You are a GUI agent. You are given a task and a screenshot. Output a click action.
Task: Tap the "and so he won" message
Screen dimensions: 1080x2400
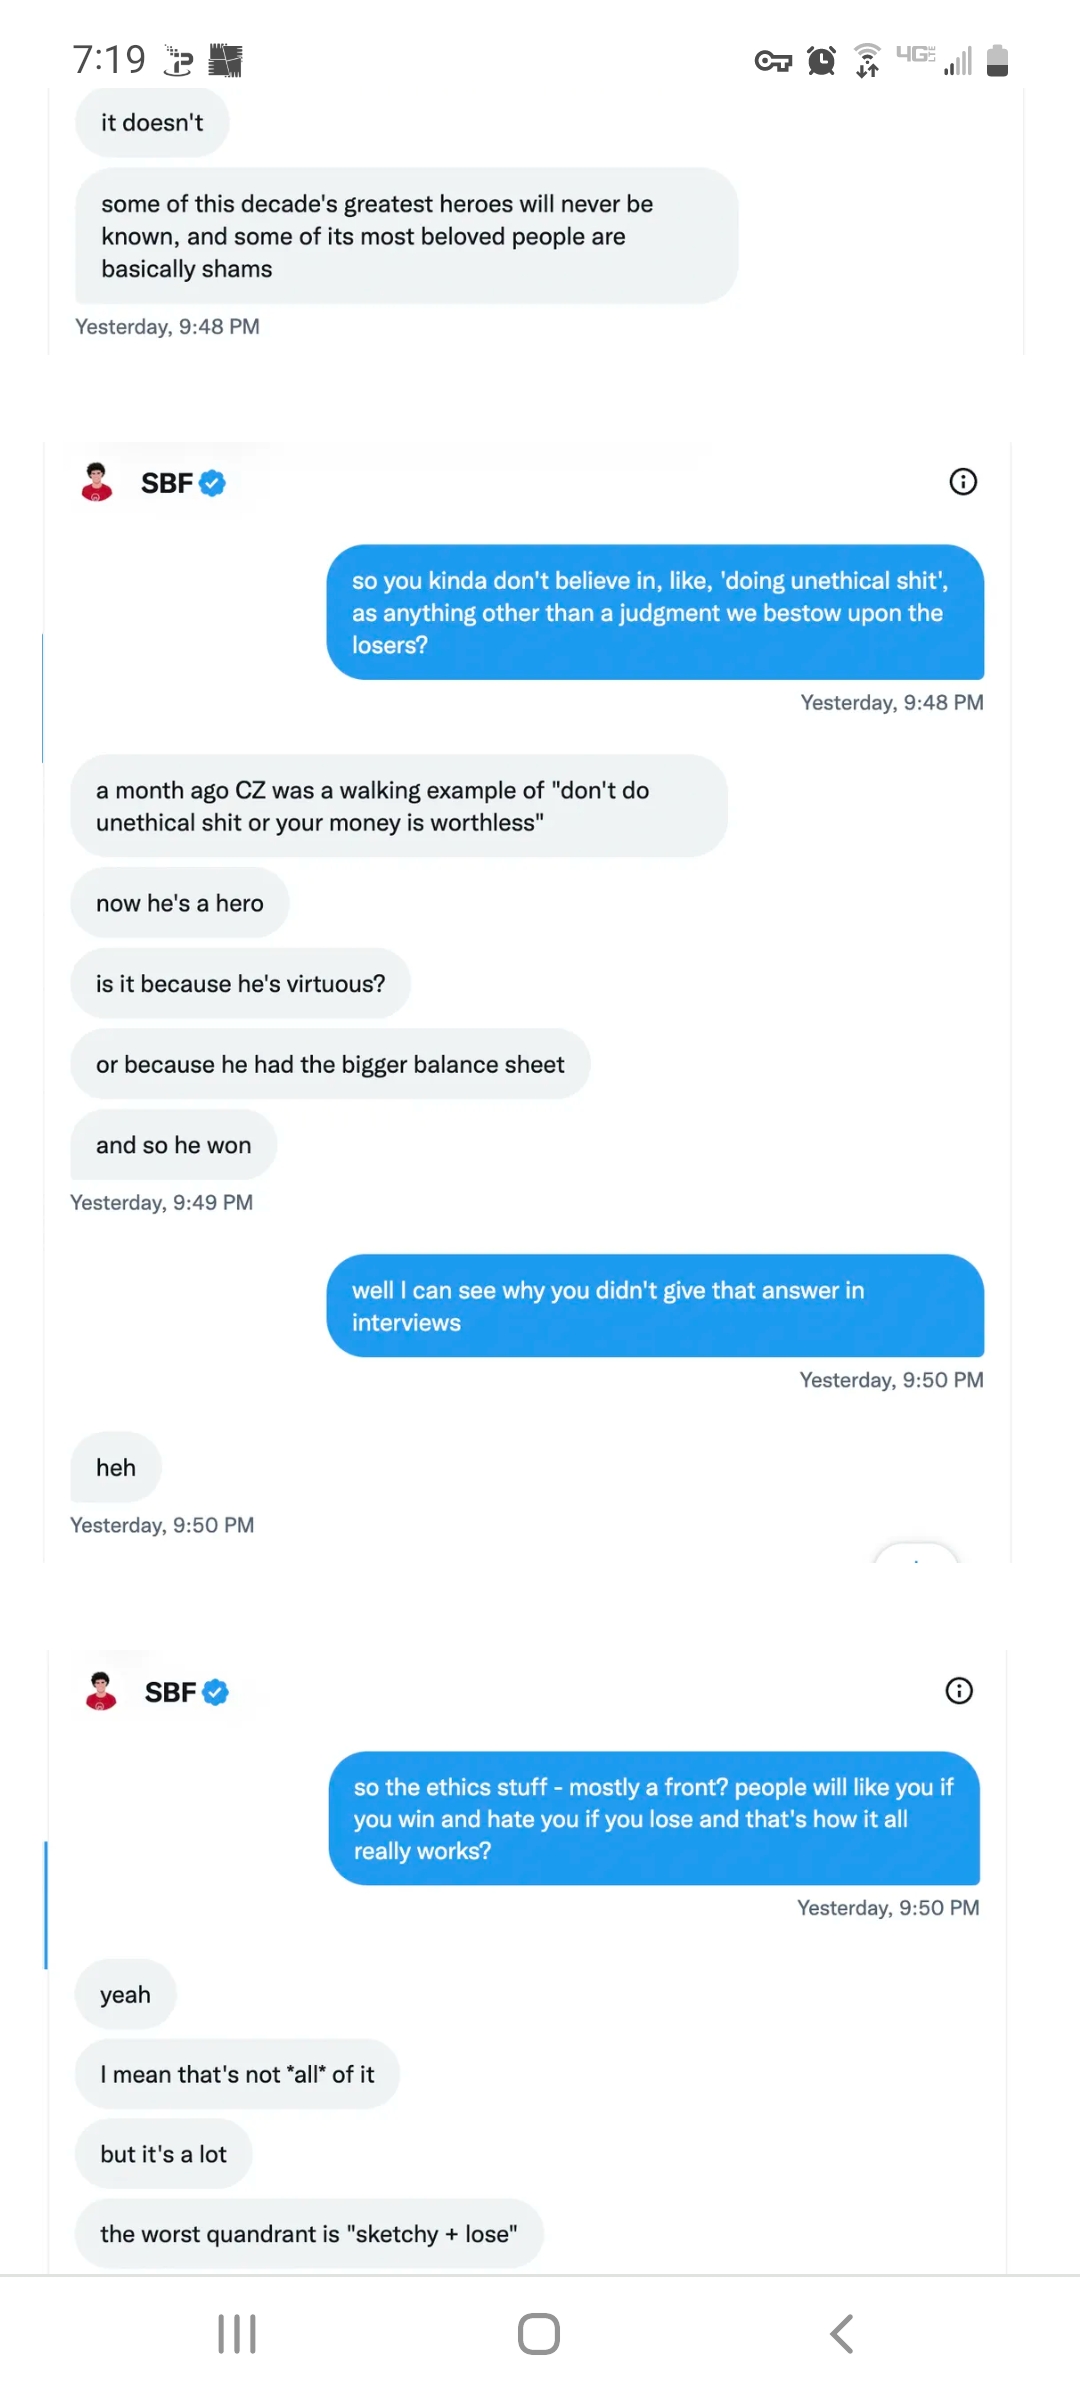174,1145
